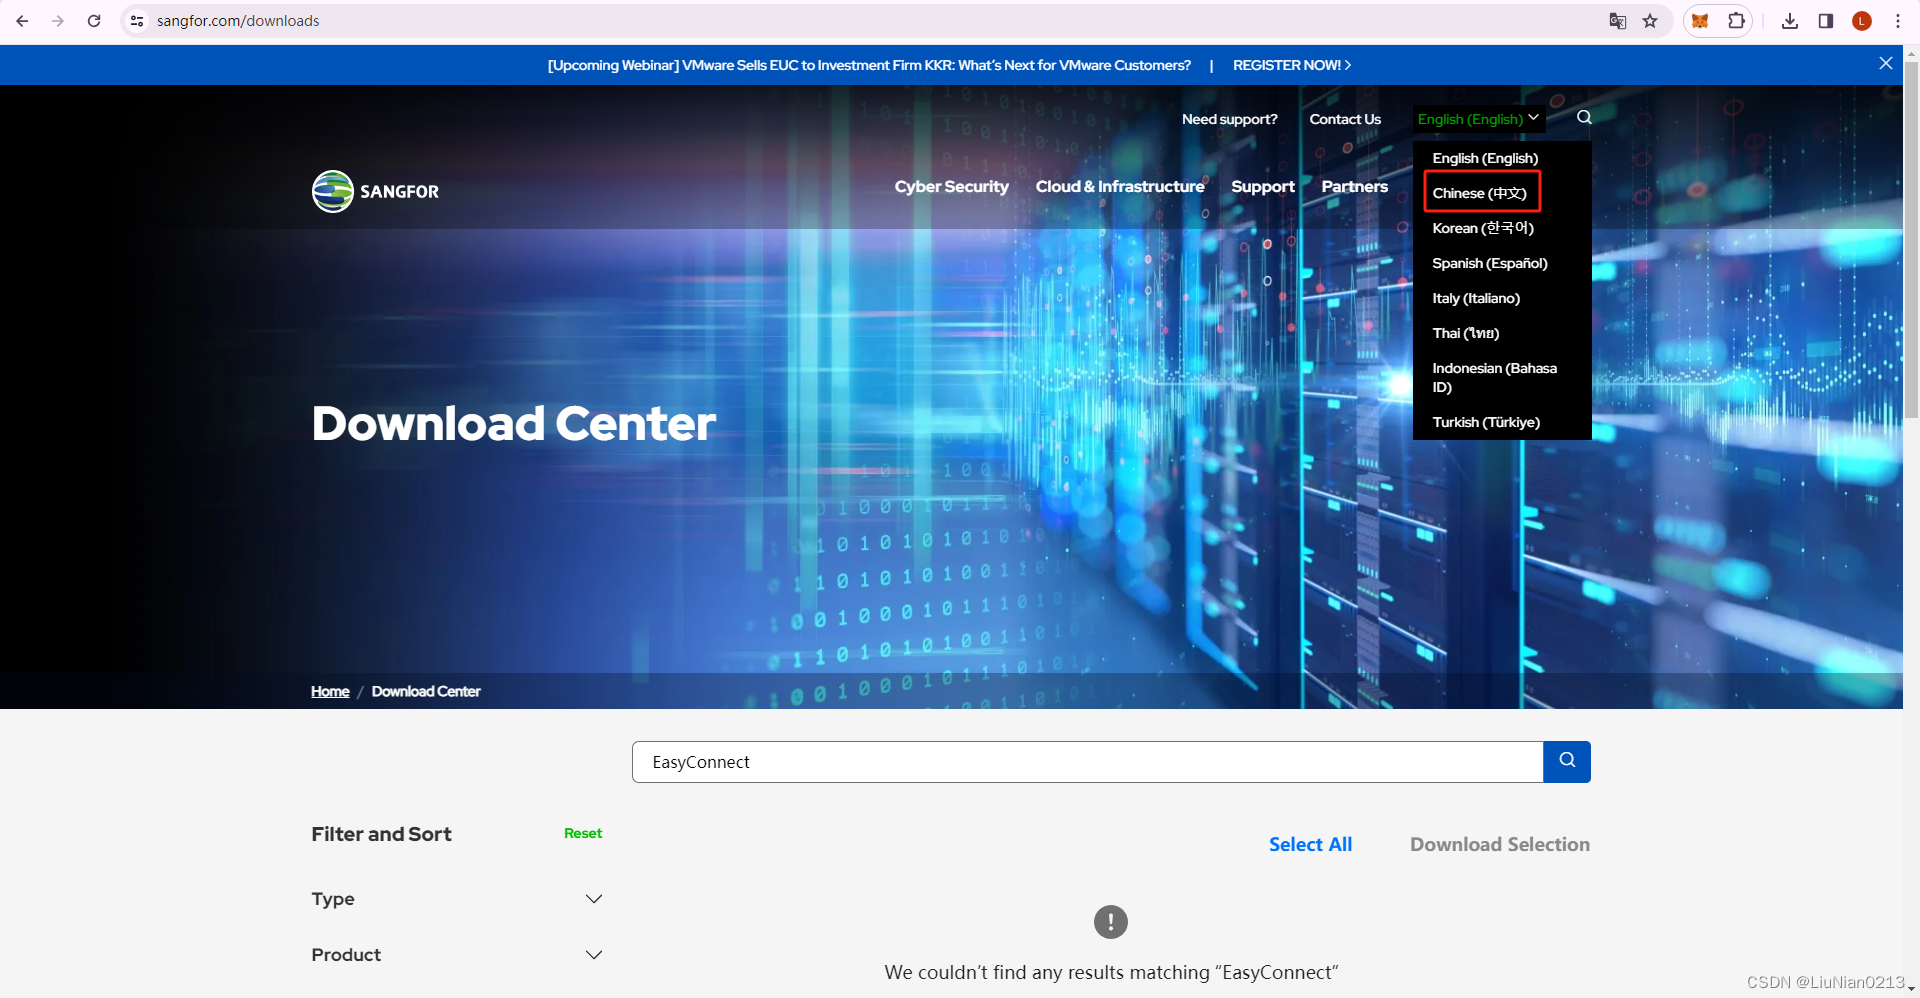Viewport: 1920px width, 998px height.
Task: Open Cloud & Infrastructure menu
Action: click(x=1120, y=187)
